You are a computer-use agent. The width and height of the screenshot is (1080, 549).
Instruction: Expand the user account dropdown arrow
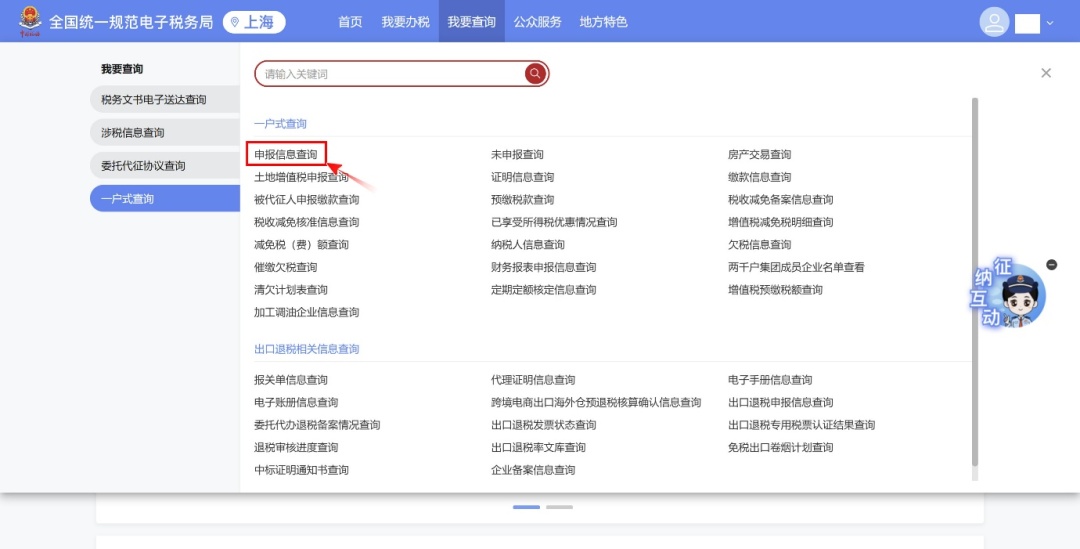[1050, 23]
